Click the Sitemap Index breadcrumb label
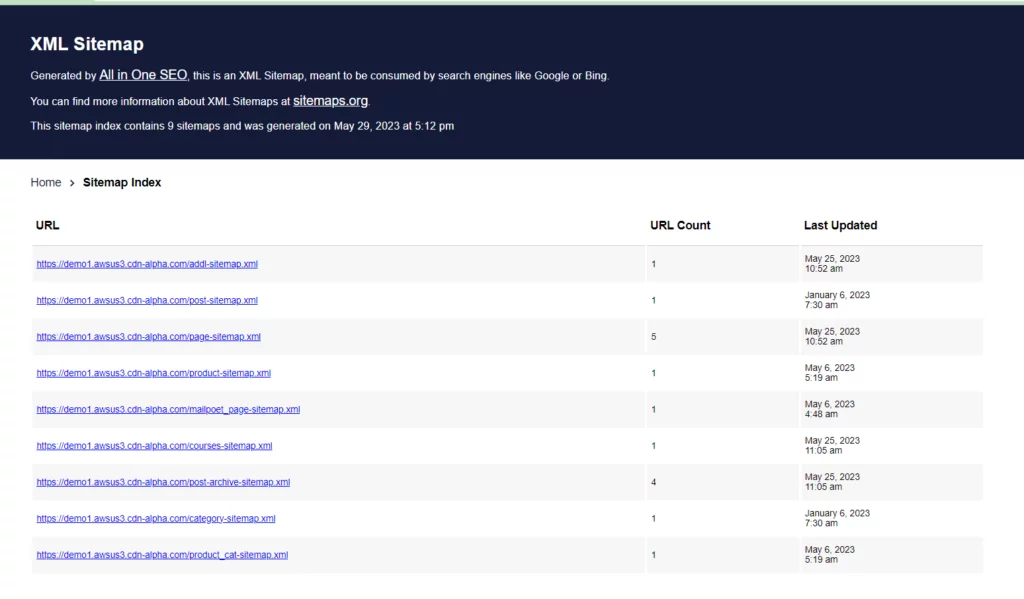The height and width of the screenshot is (599, 1024). click(122, 182)
